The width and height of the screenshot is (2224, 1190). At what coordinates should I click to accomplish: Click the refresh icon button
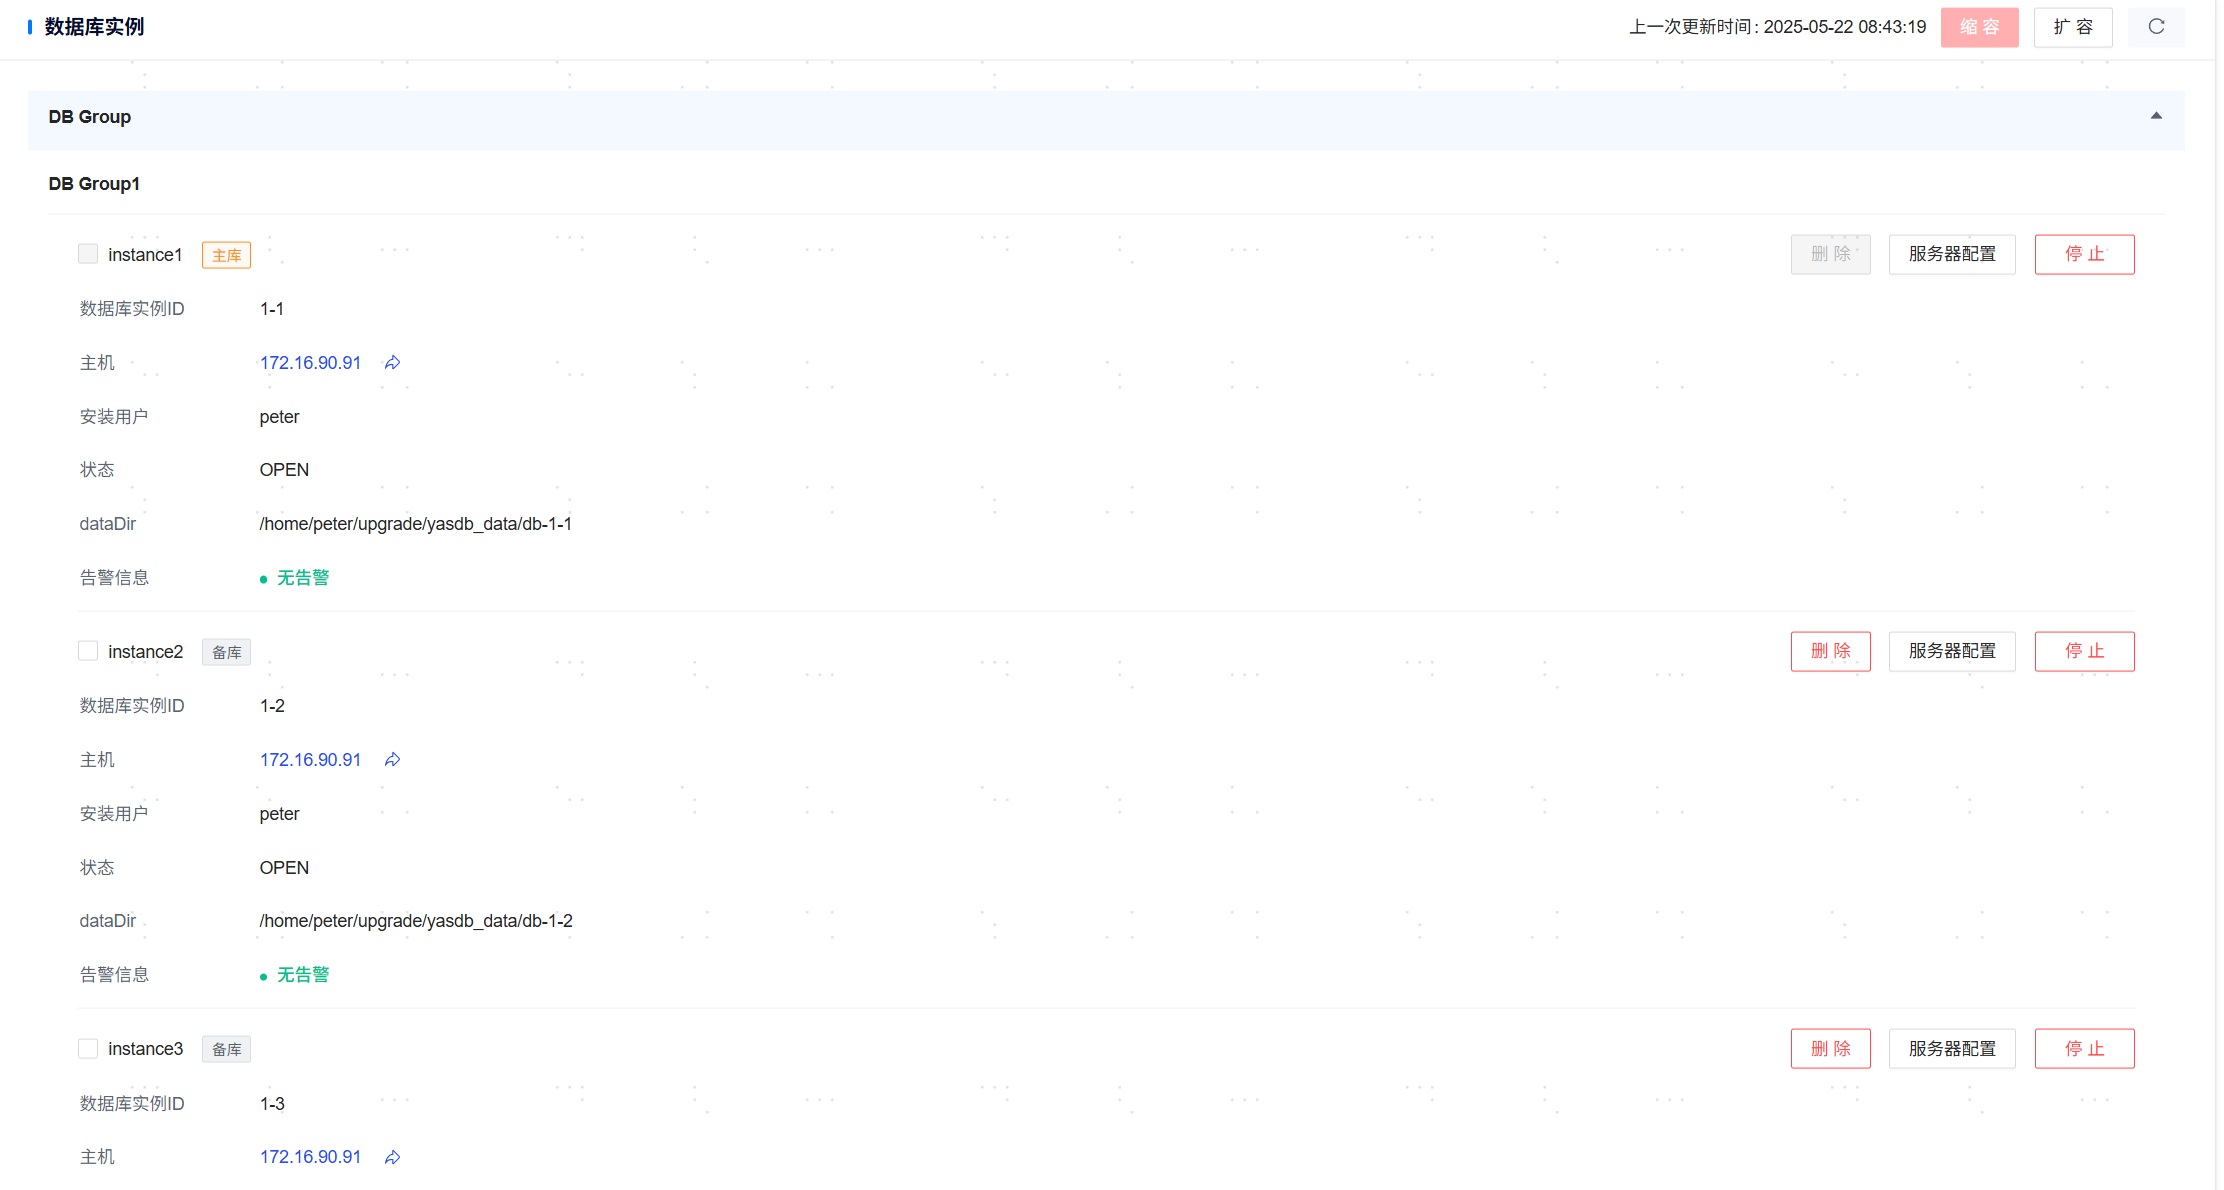coord(2155,27)
